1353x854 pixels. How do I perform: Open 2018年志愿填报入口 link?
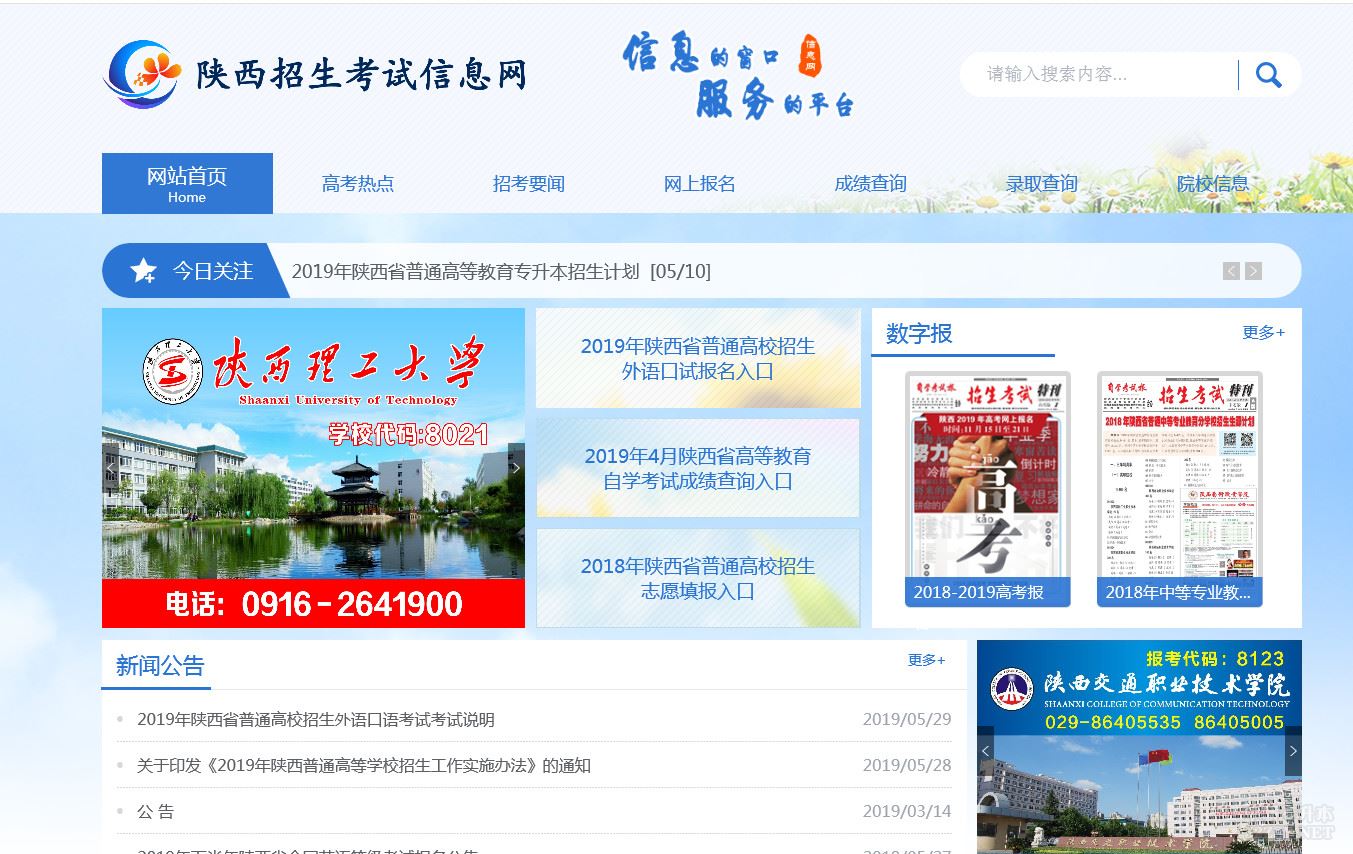pos(698,578)
